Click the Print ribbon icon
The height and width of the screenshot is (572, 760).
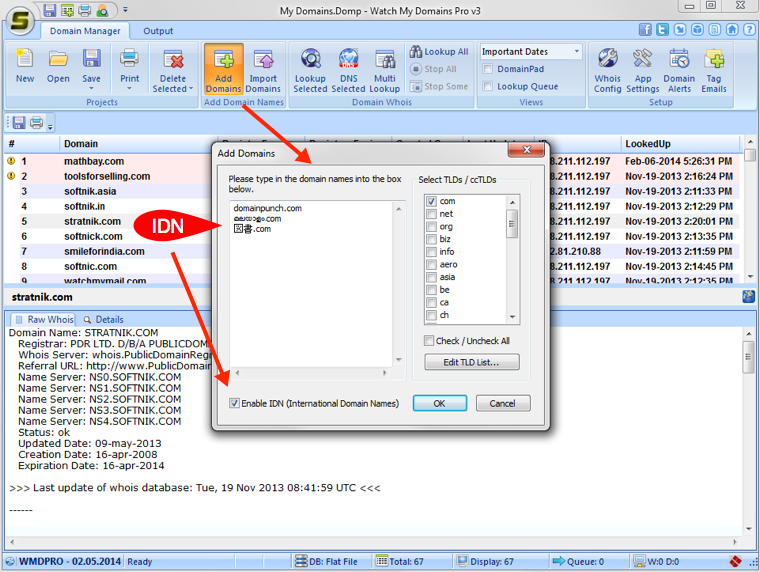click(x=129, y=64)
